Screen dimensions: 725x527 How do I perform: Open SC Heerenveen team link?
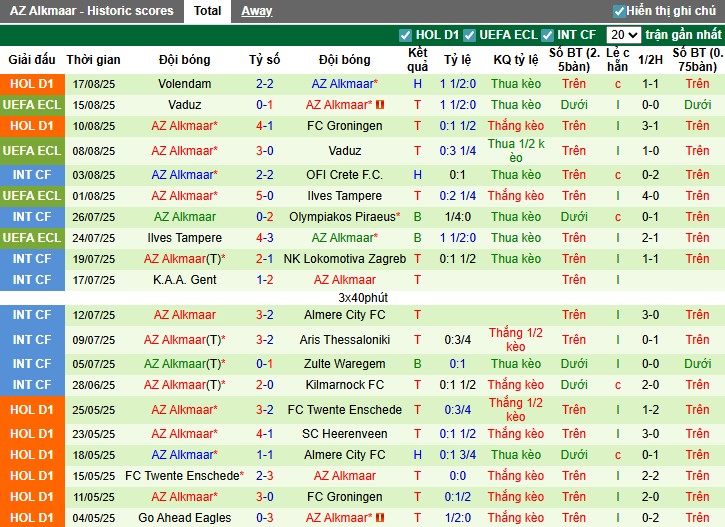tap(344, 434)
